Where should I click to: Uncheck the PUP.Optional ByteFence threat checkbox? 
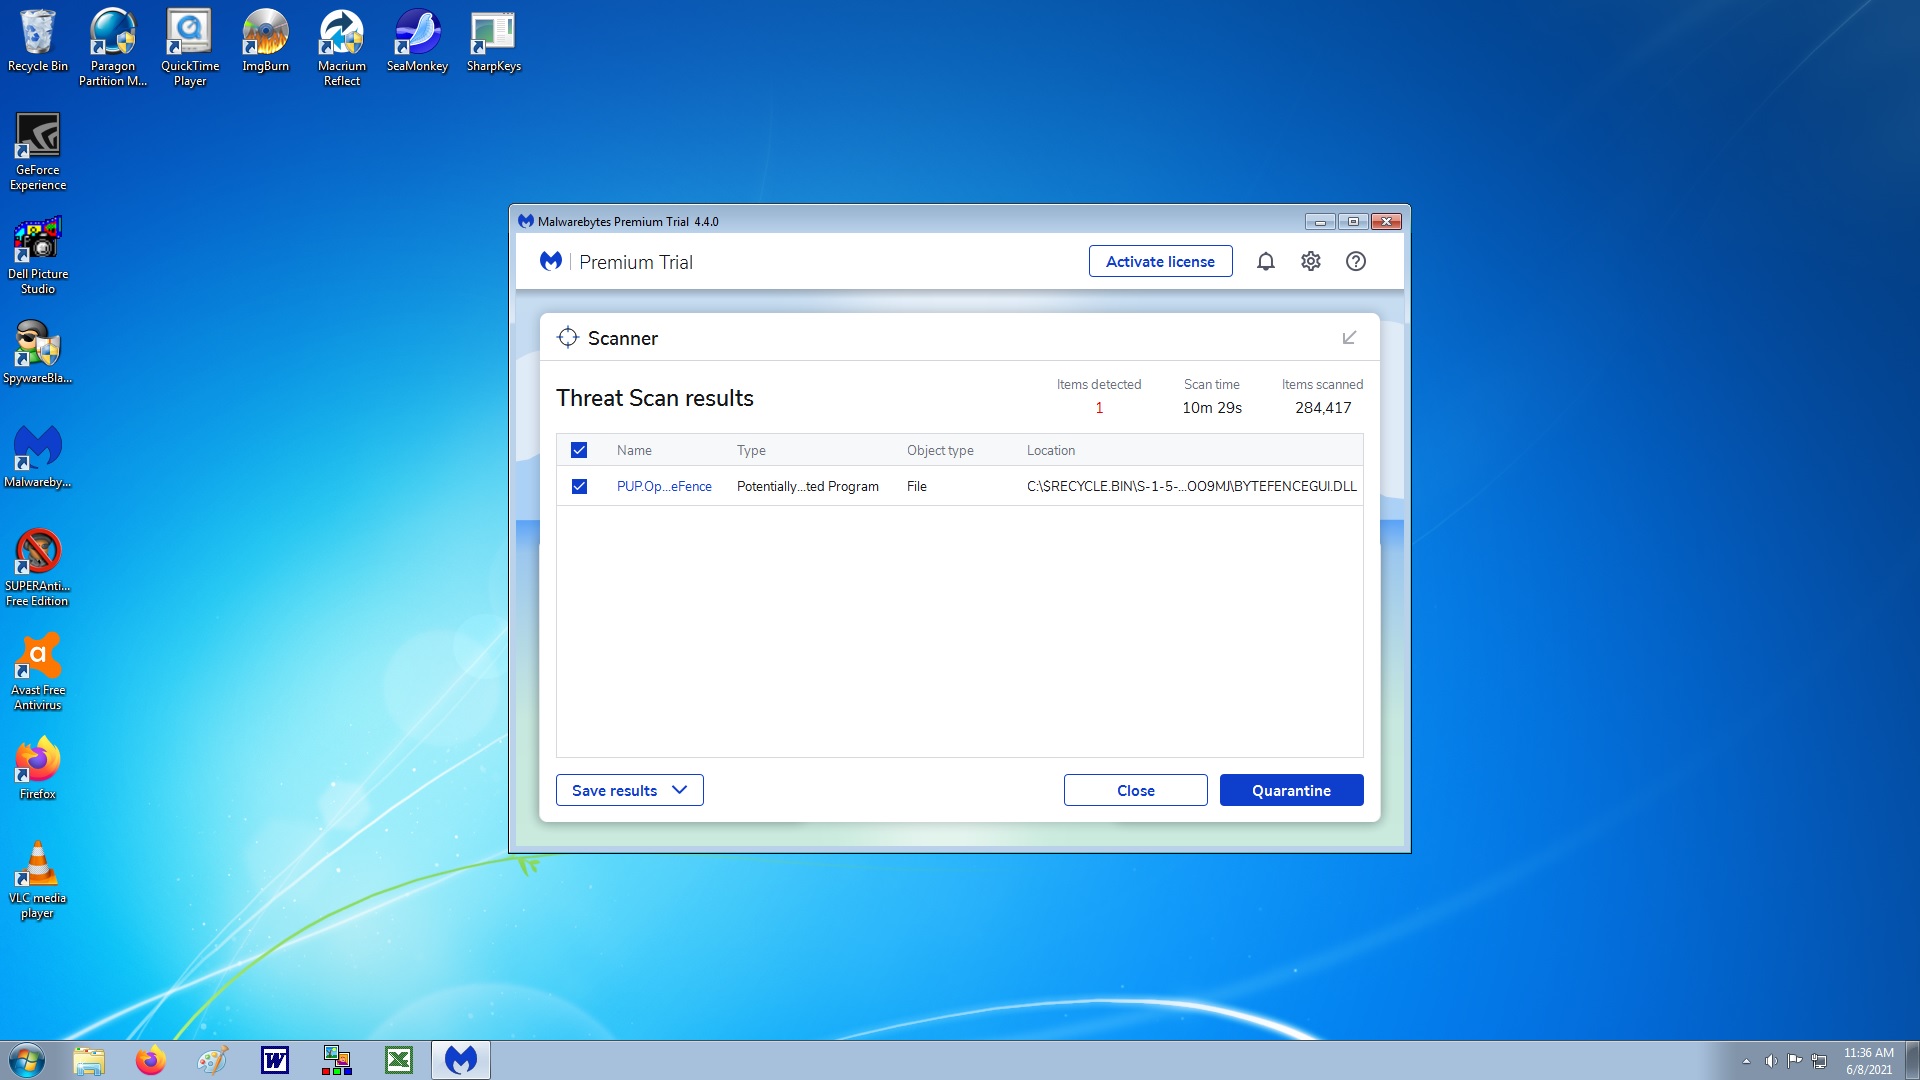click(x=579, y=486)
